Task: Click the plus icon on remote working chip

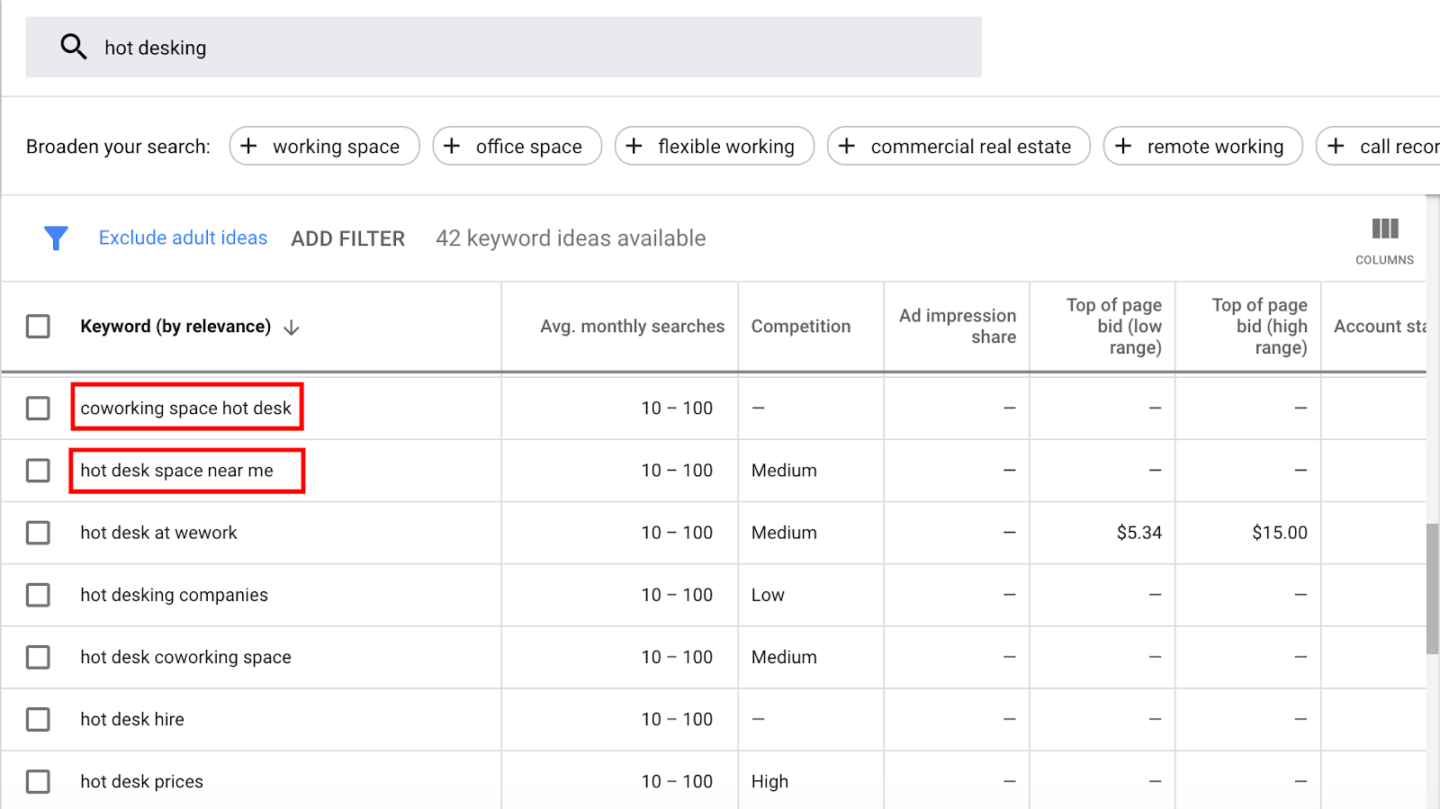Action: point(1121,146)
